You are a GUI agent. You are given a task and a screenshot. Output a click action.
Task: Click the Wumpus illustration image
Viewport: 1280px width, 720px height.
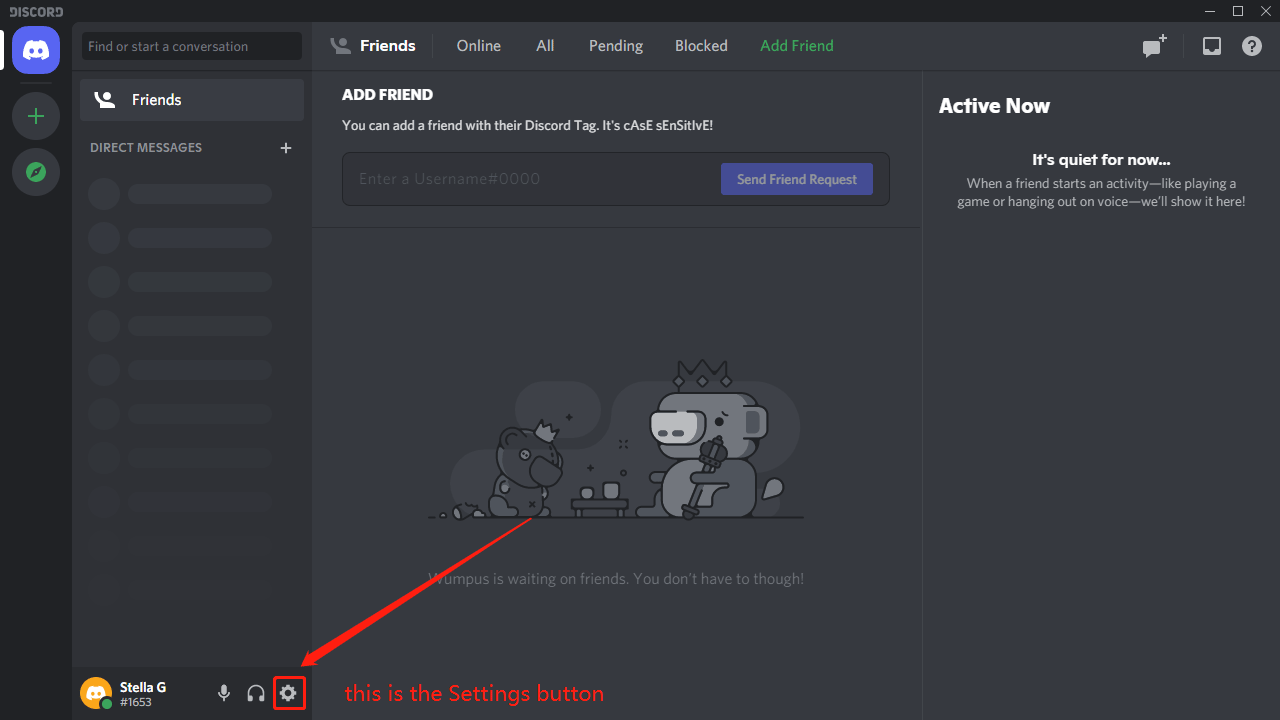coord(616,440)
